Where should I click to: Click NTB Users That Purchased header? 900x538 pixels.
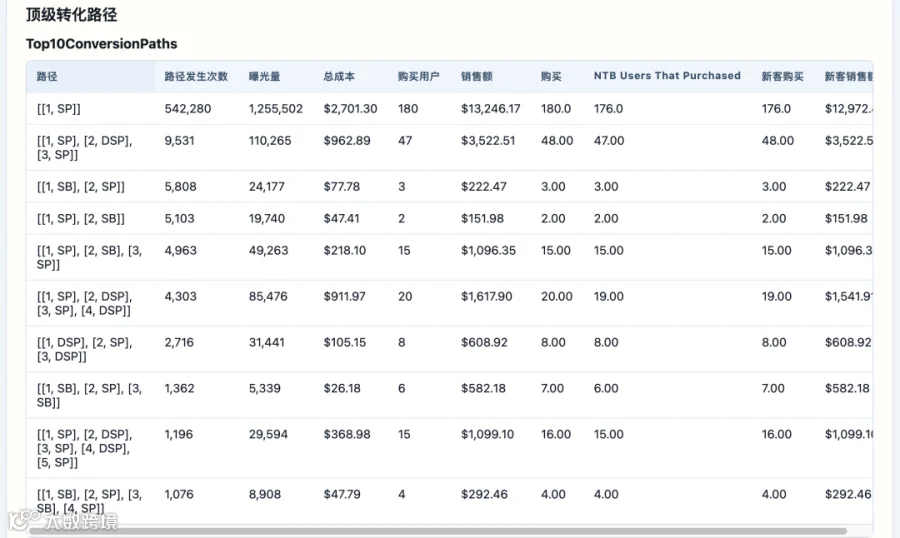[x=667, y=76]
